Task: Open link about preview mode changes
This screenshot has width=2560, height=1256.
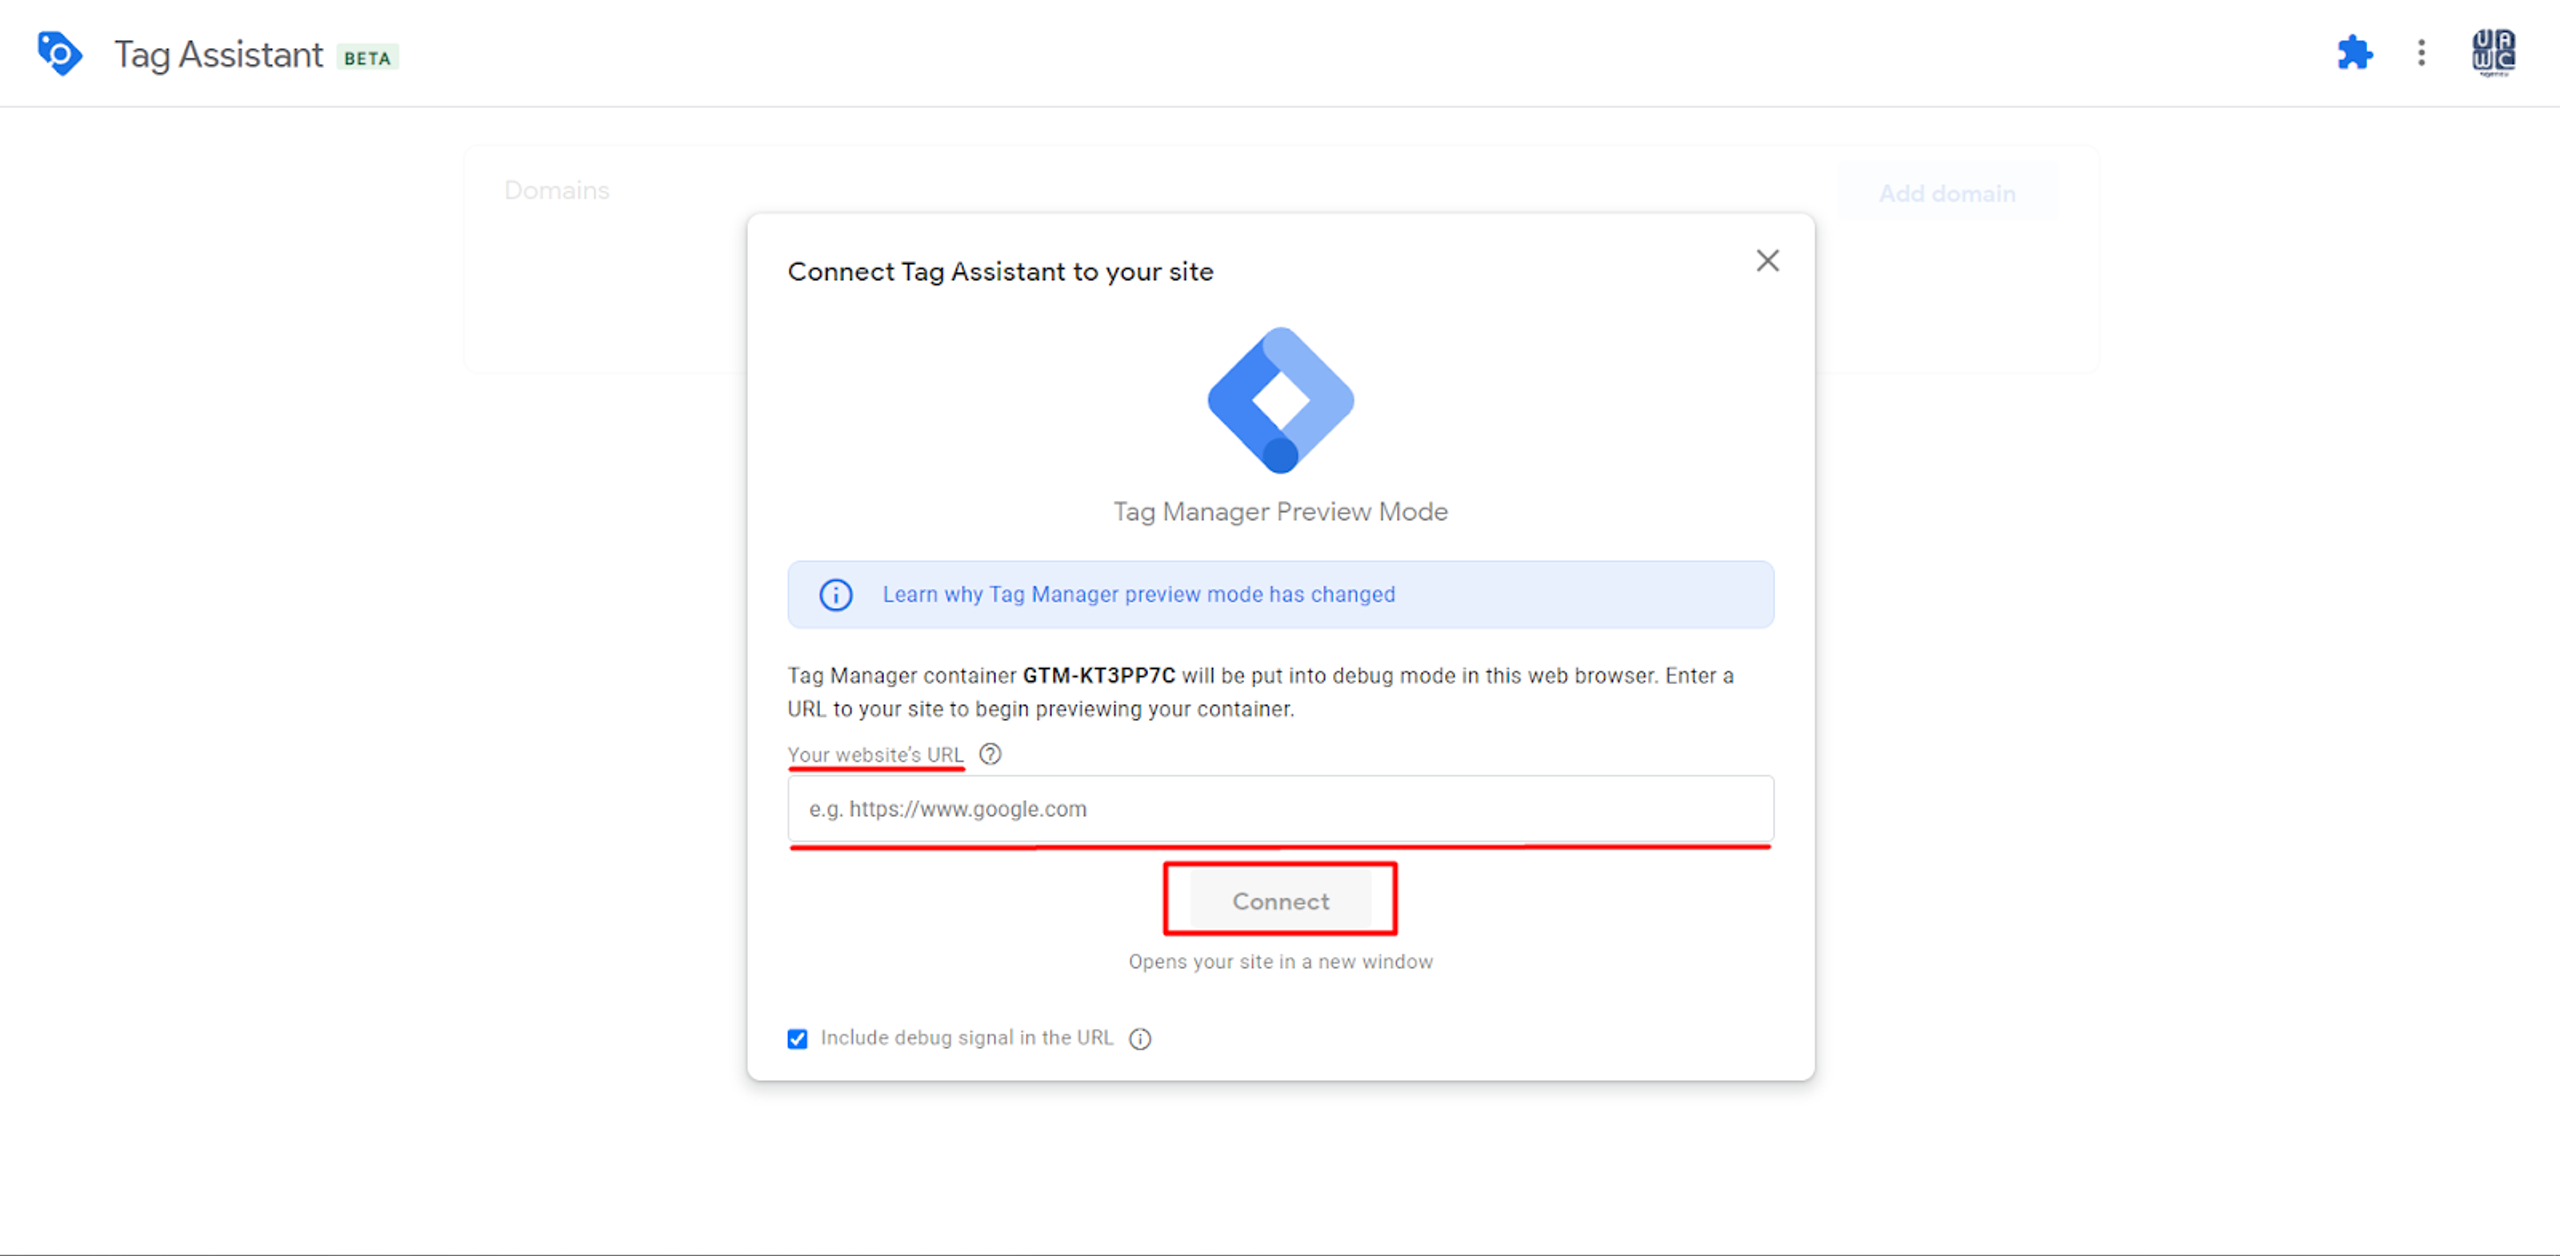Action: [x=1138, y=595]
